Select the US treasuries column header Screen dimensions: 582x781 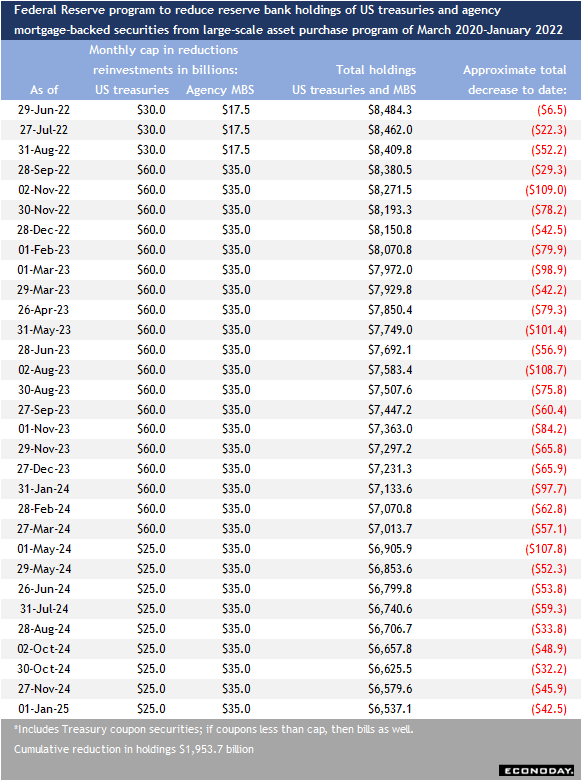(132, 90)
